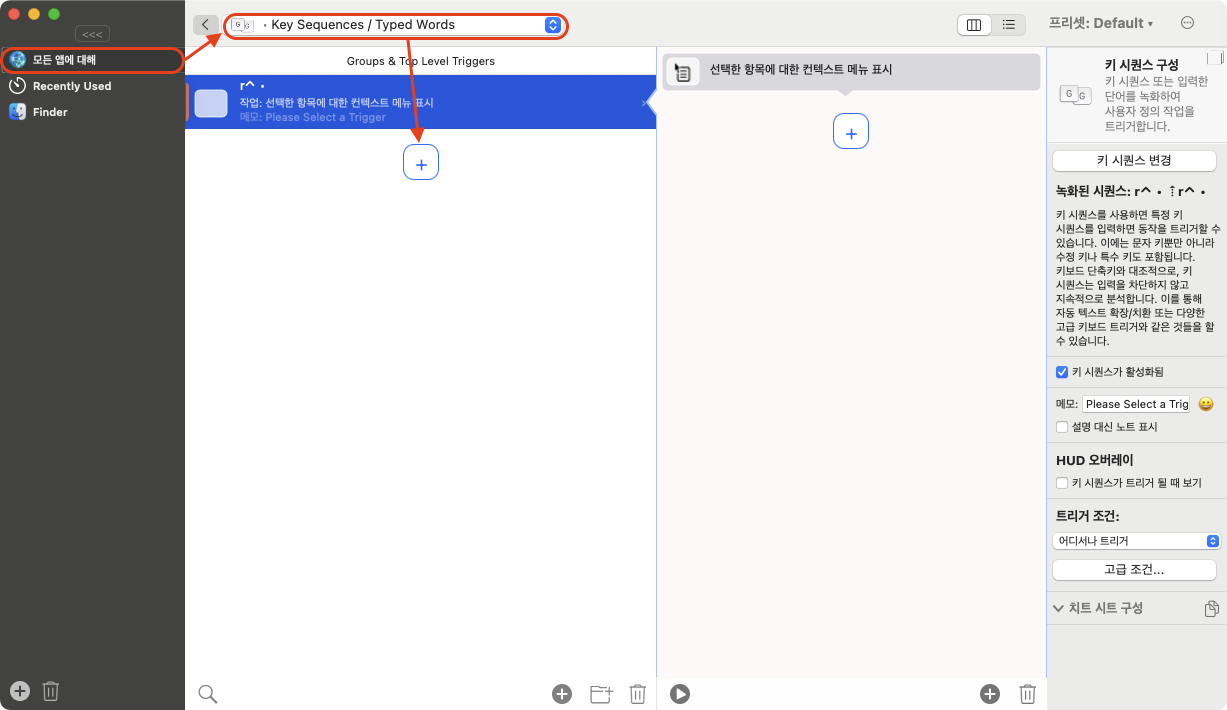
Task: Create a new group folder
Action: point(601,694)
